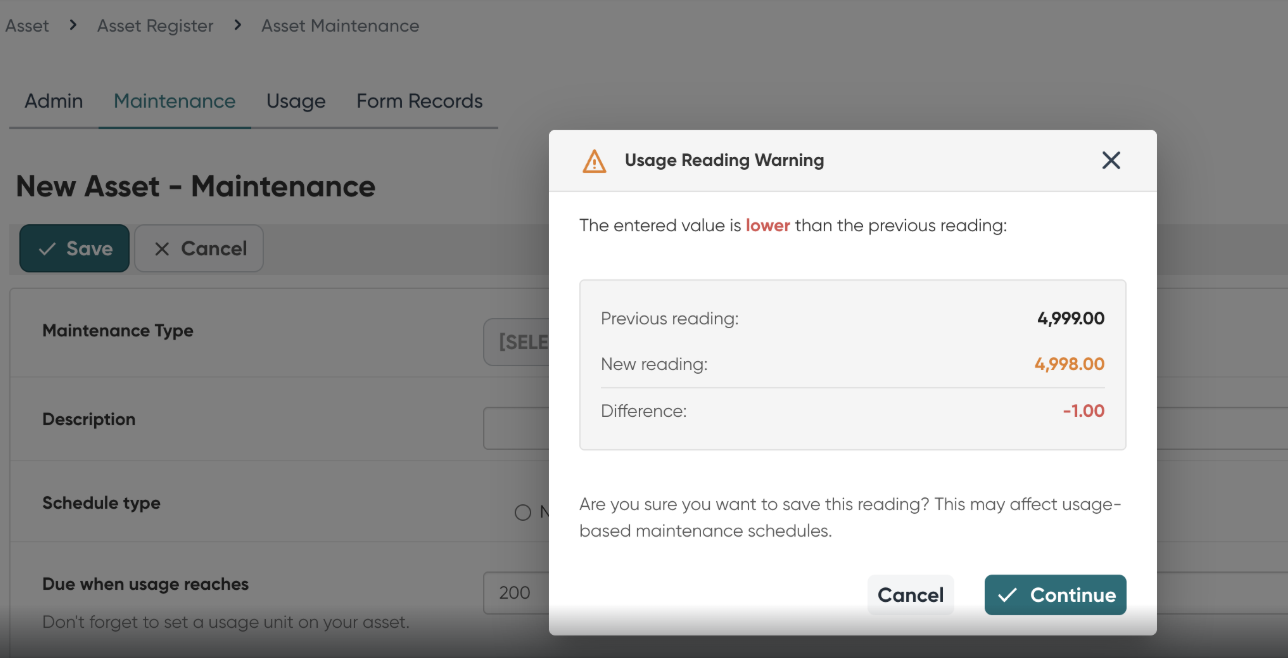Click the Due when usage reaches field
The width and height of the screenshot is (1288, 658).
516,593
